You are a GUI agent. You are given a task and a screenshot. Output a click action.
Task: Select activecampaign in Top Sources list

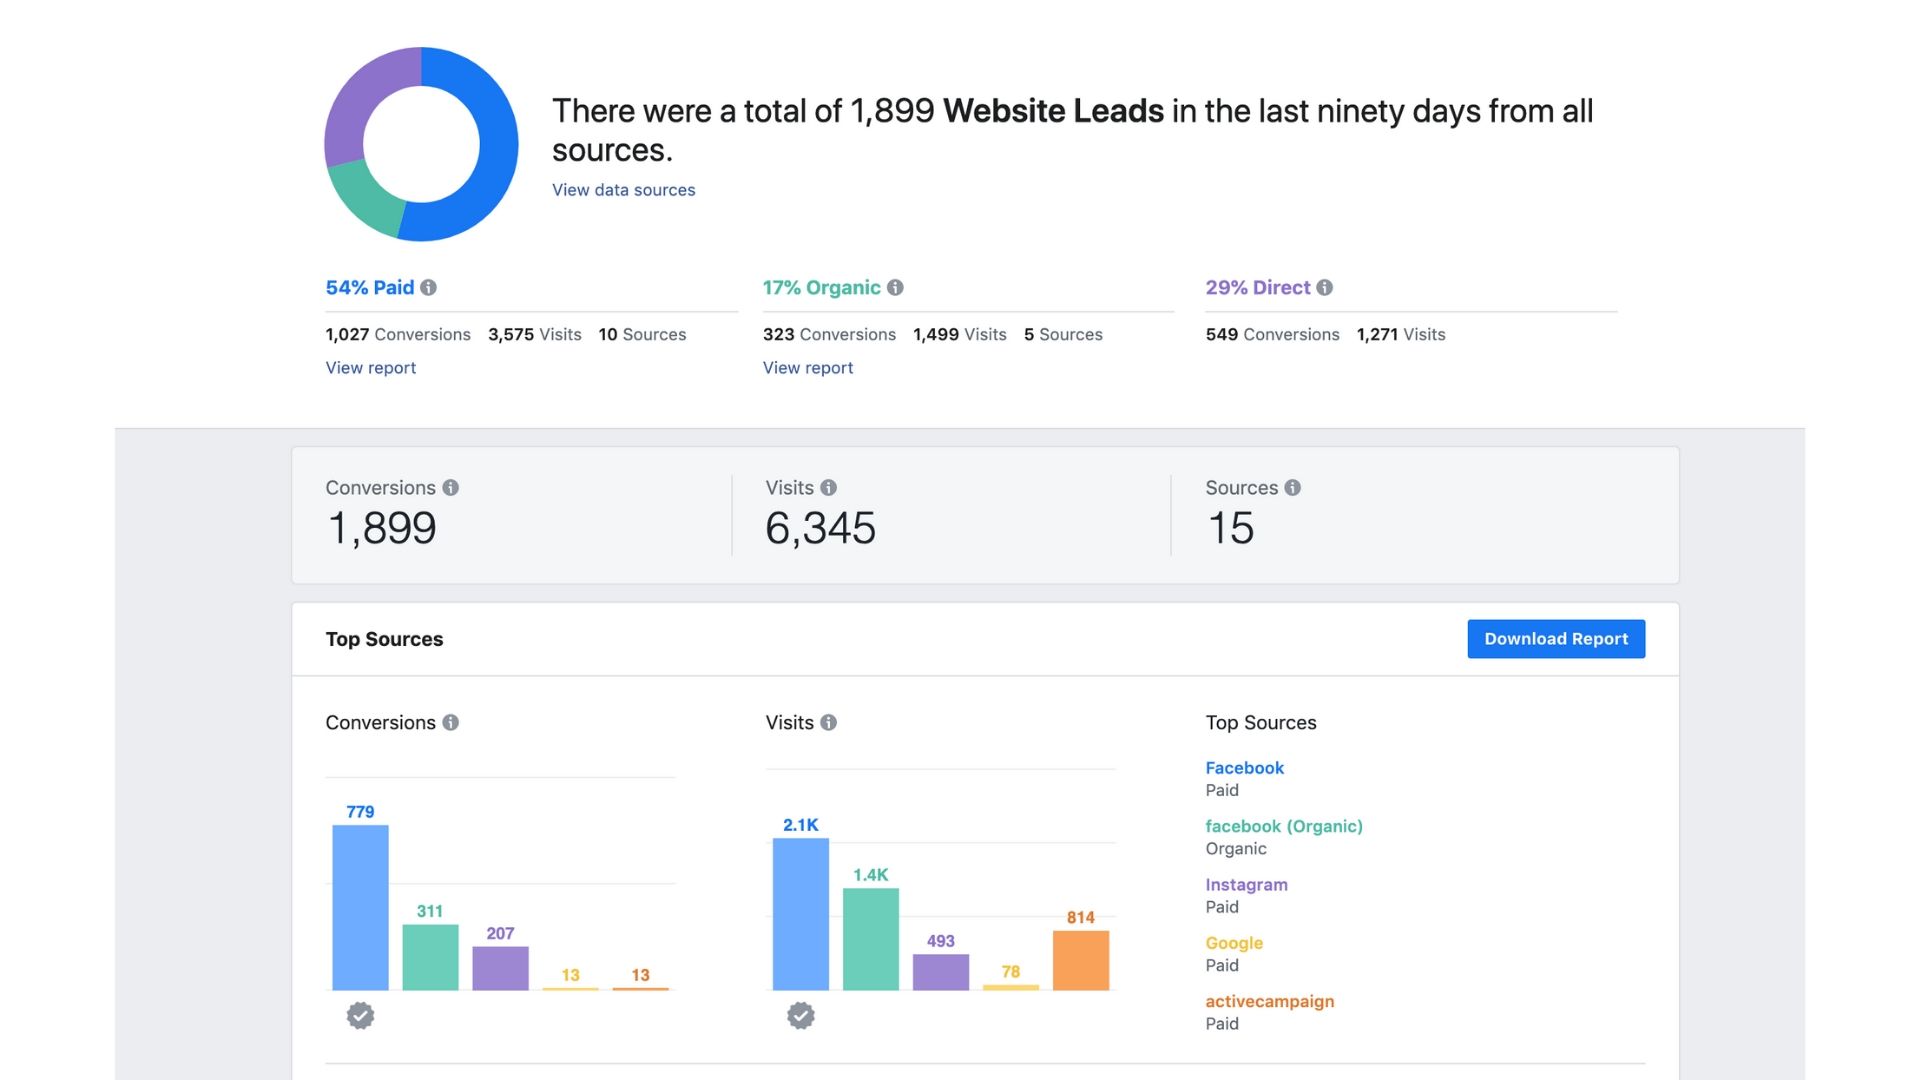(x=1270, y=1001)
